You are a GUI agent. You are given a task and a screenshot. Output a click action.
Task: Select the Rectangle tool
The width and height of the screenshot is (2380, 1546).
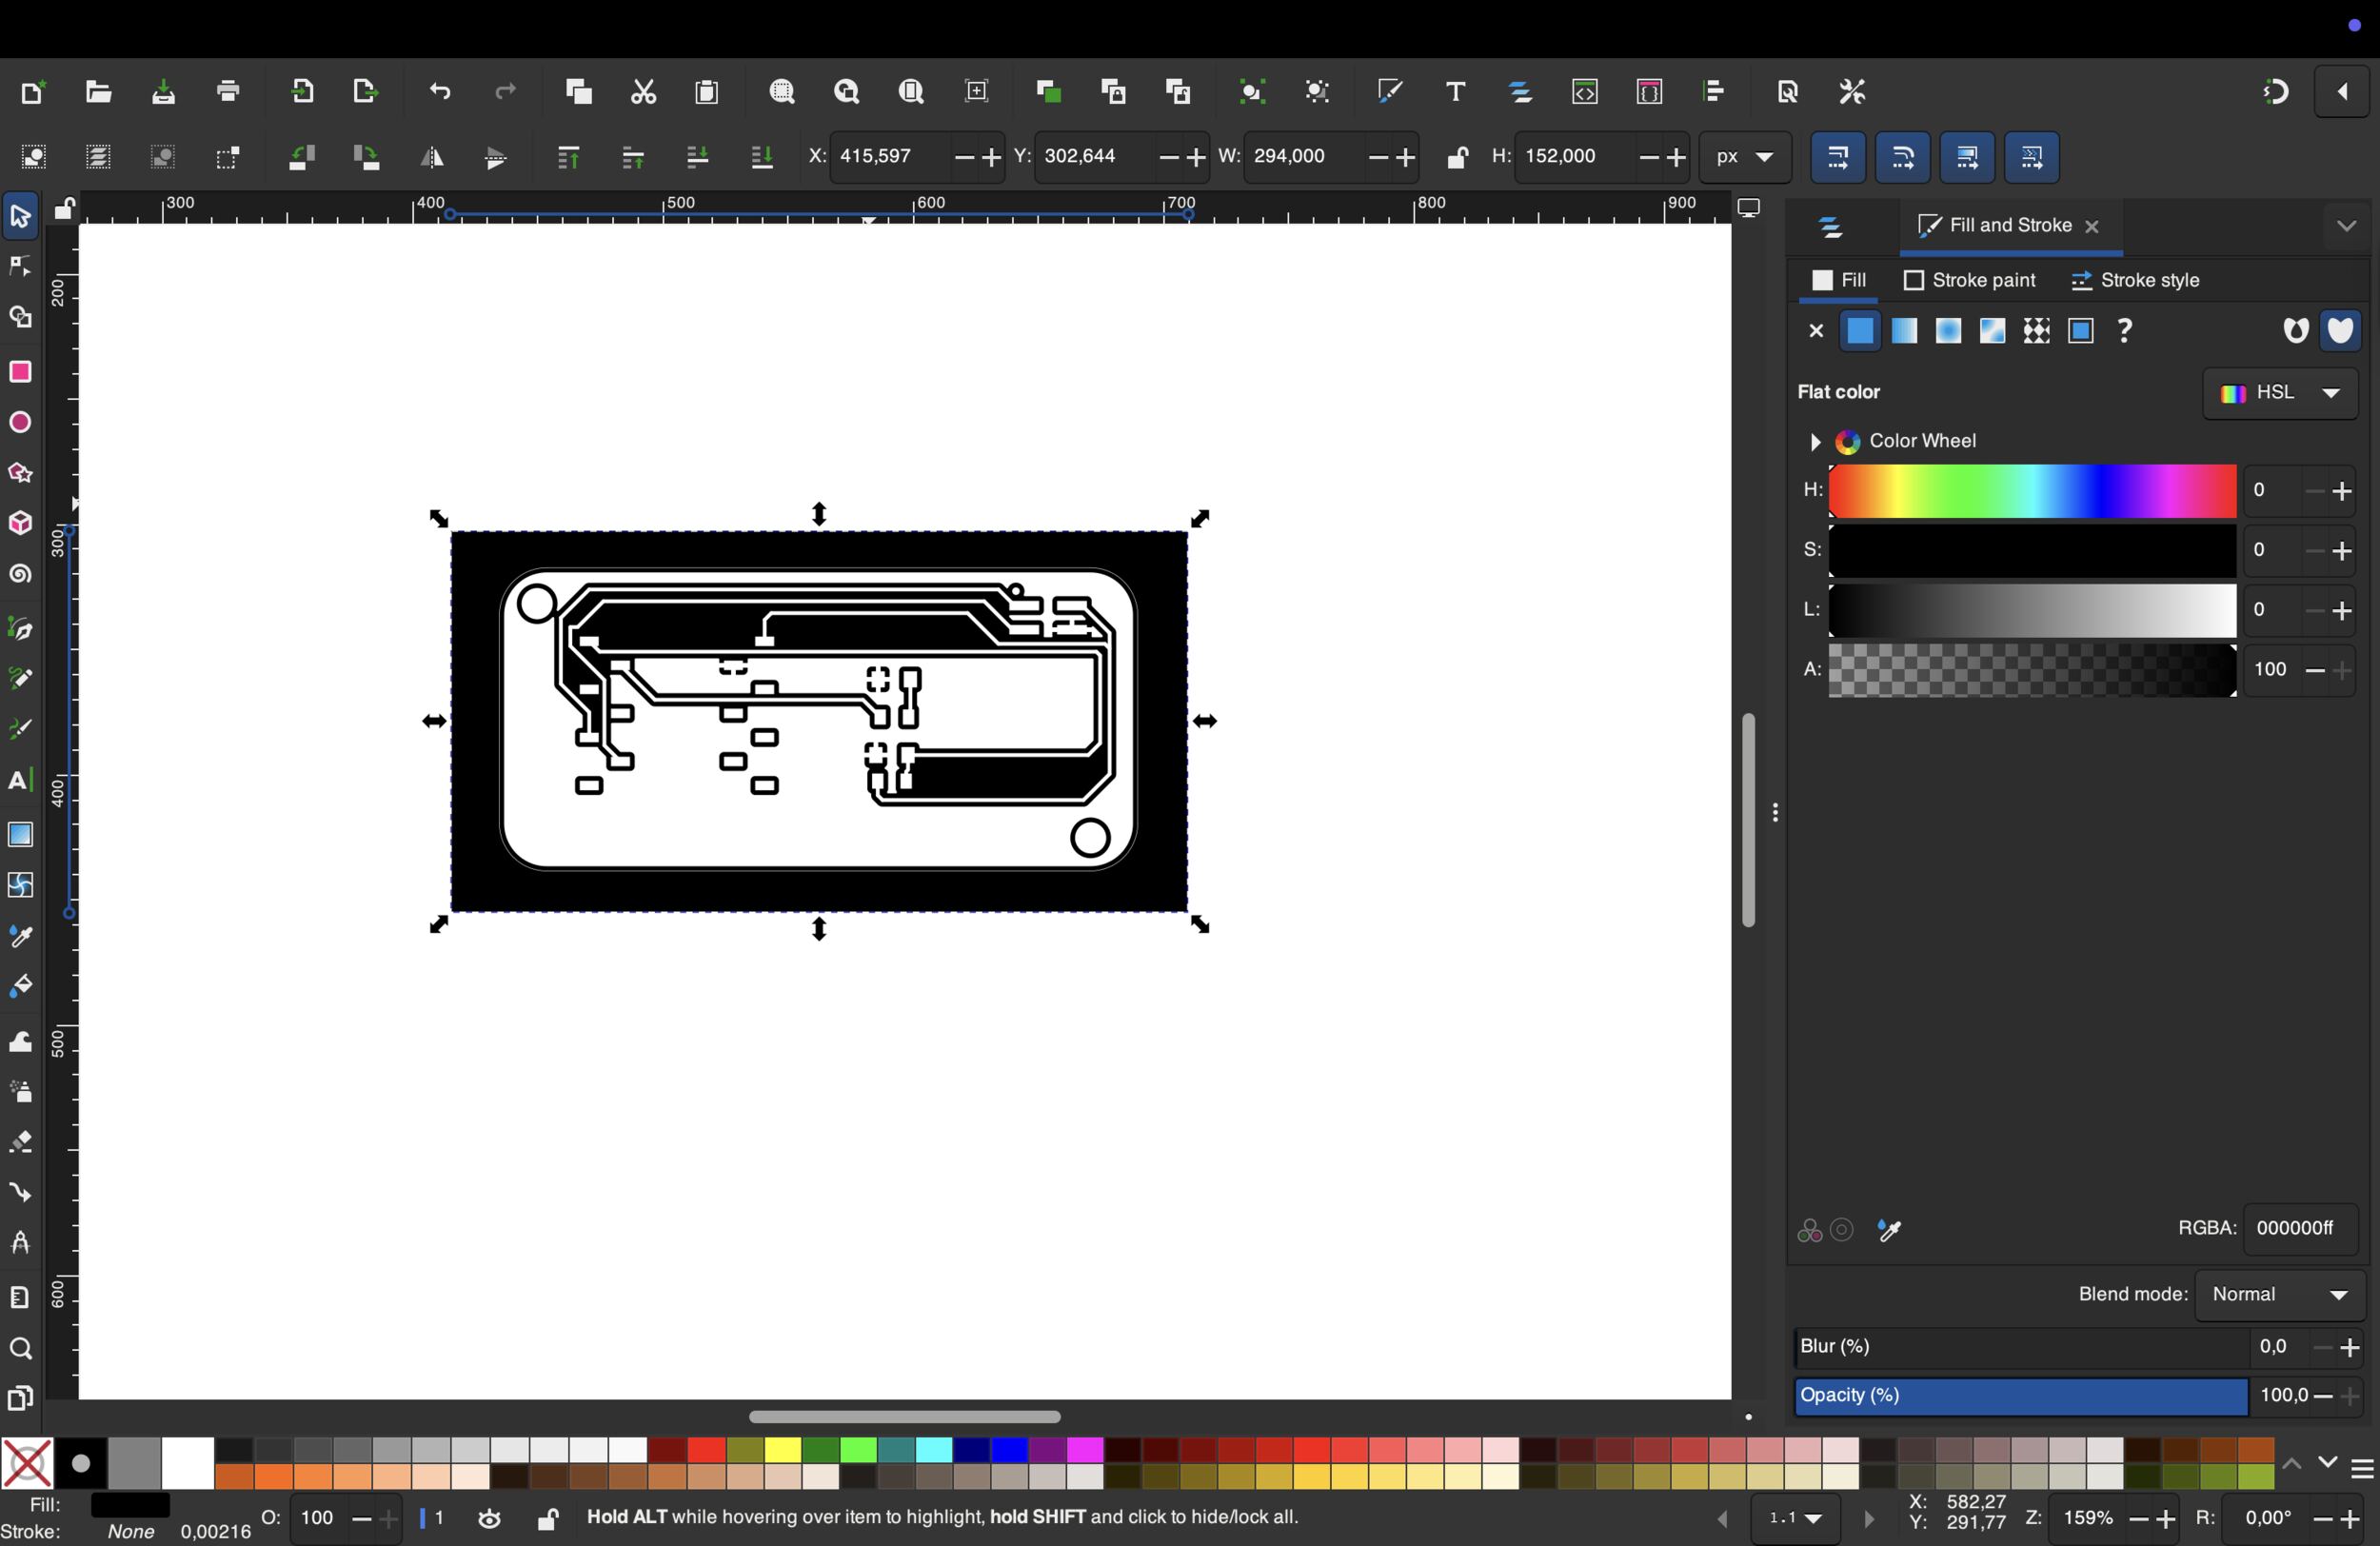click(20, 372)
